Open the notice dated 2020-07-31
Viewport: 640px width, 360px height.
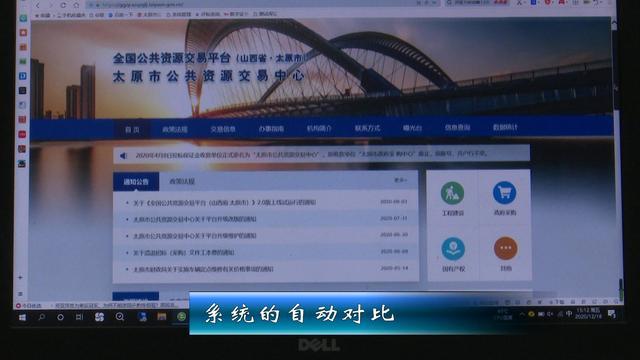[195, 219]
